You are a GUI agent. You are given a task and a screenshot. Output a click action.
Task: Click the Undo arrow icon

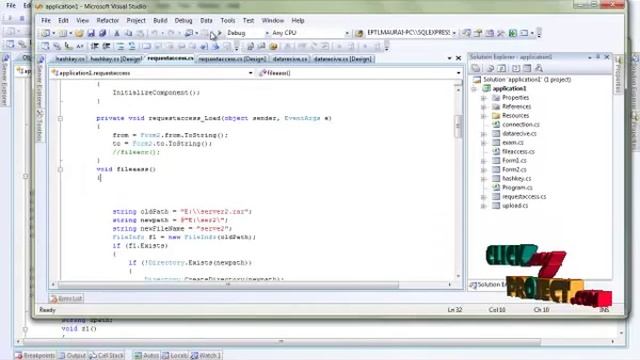(155, 33)
